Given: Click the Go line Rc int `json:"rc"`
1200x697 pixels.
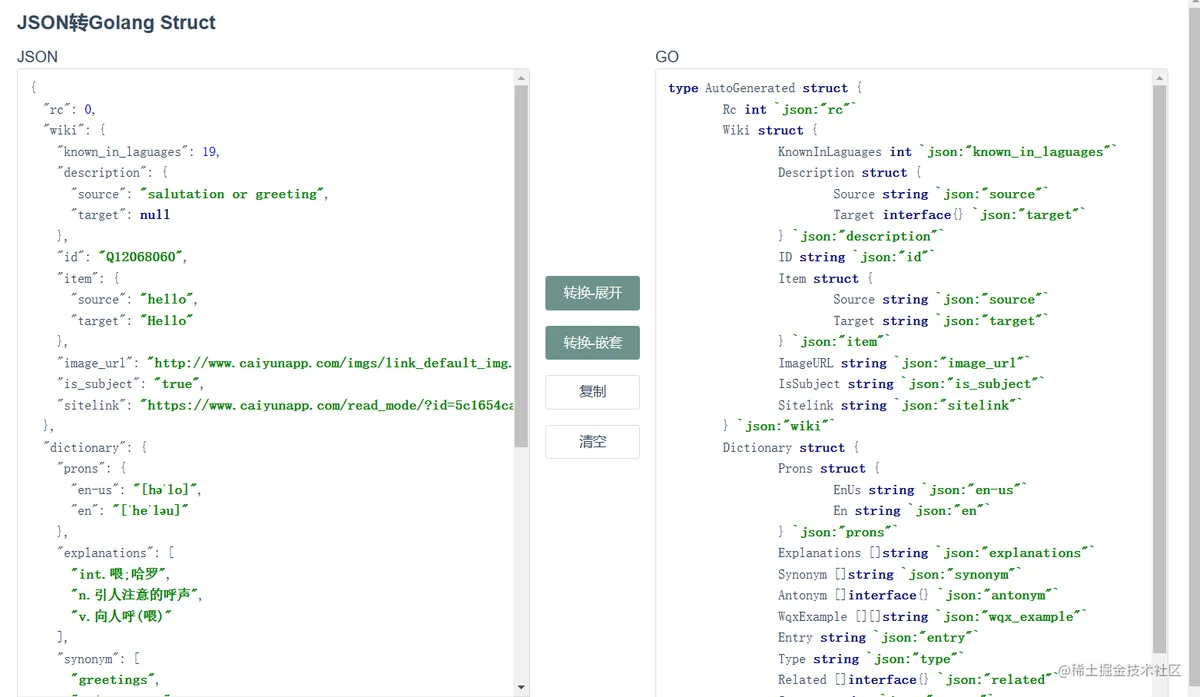Looking at the screenshot, I should (790, 109).
